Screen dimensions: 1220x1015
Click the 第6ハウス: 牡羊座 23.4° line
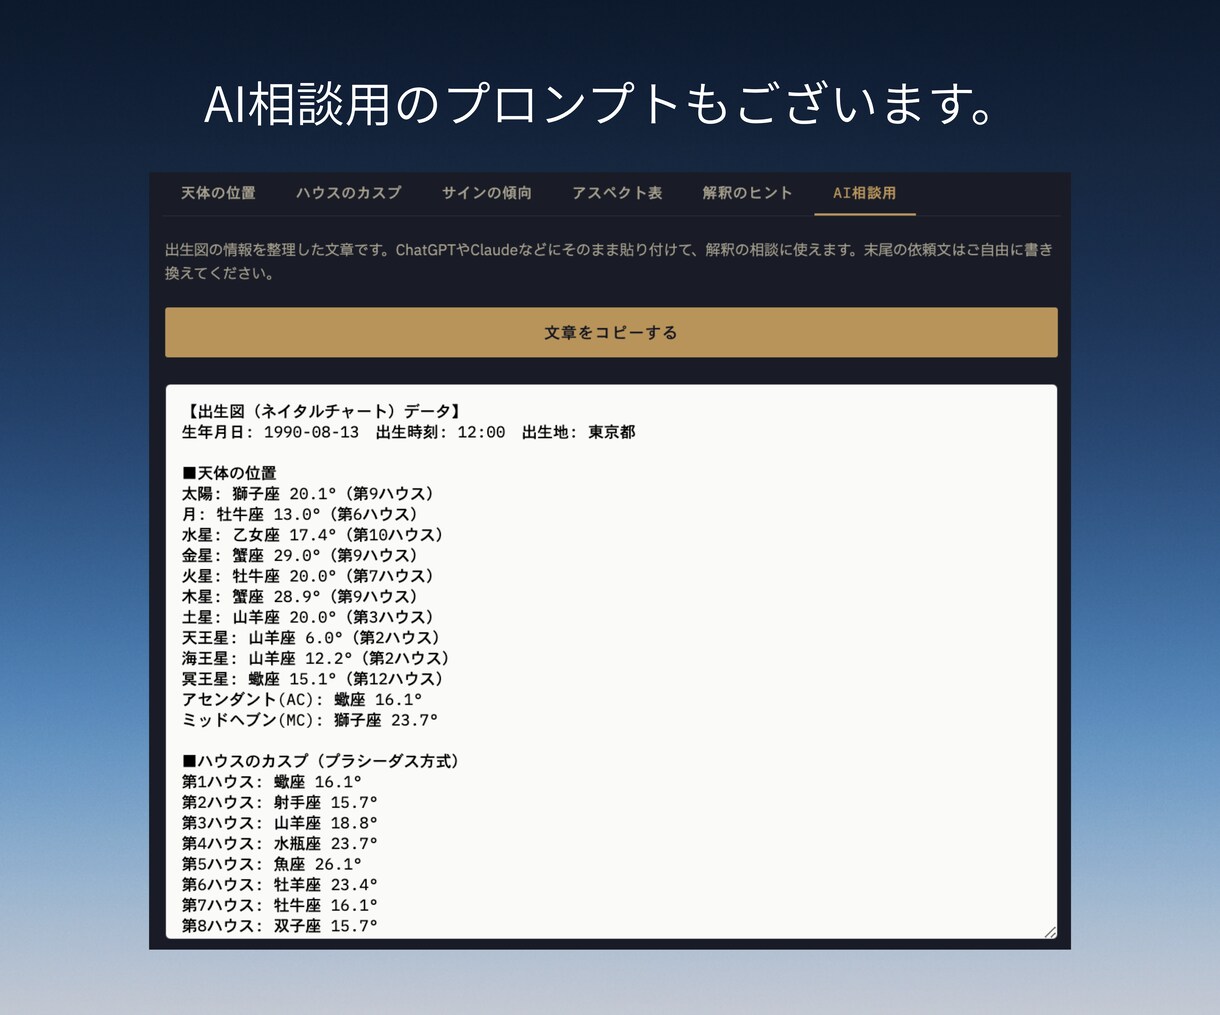280,884
